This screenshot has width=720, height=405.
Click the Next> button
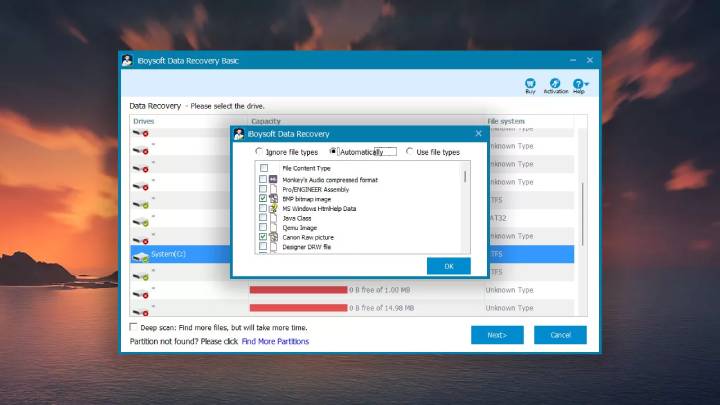pos(497,335)
